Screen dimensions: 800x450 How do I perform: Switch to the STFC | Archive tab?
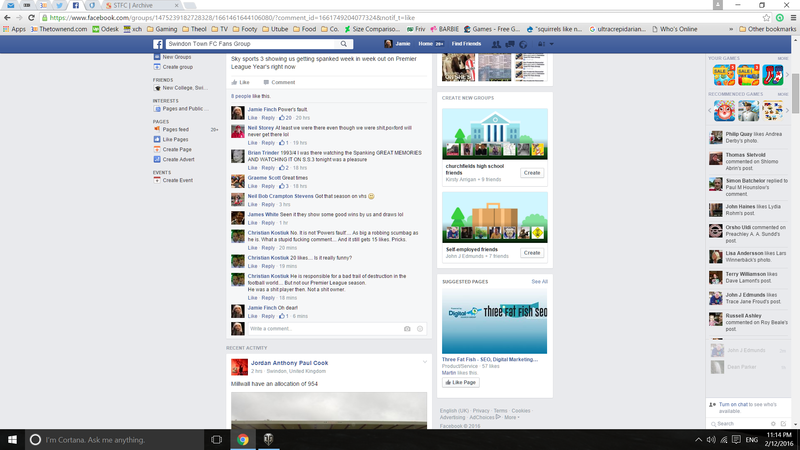[140, 5]
